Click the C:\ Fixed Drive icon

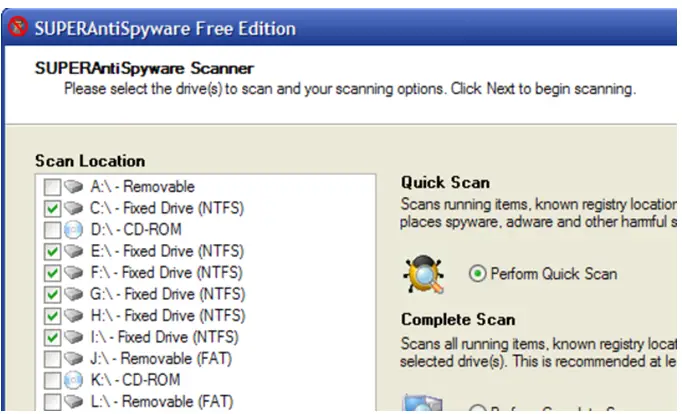tap(74, 208)
